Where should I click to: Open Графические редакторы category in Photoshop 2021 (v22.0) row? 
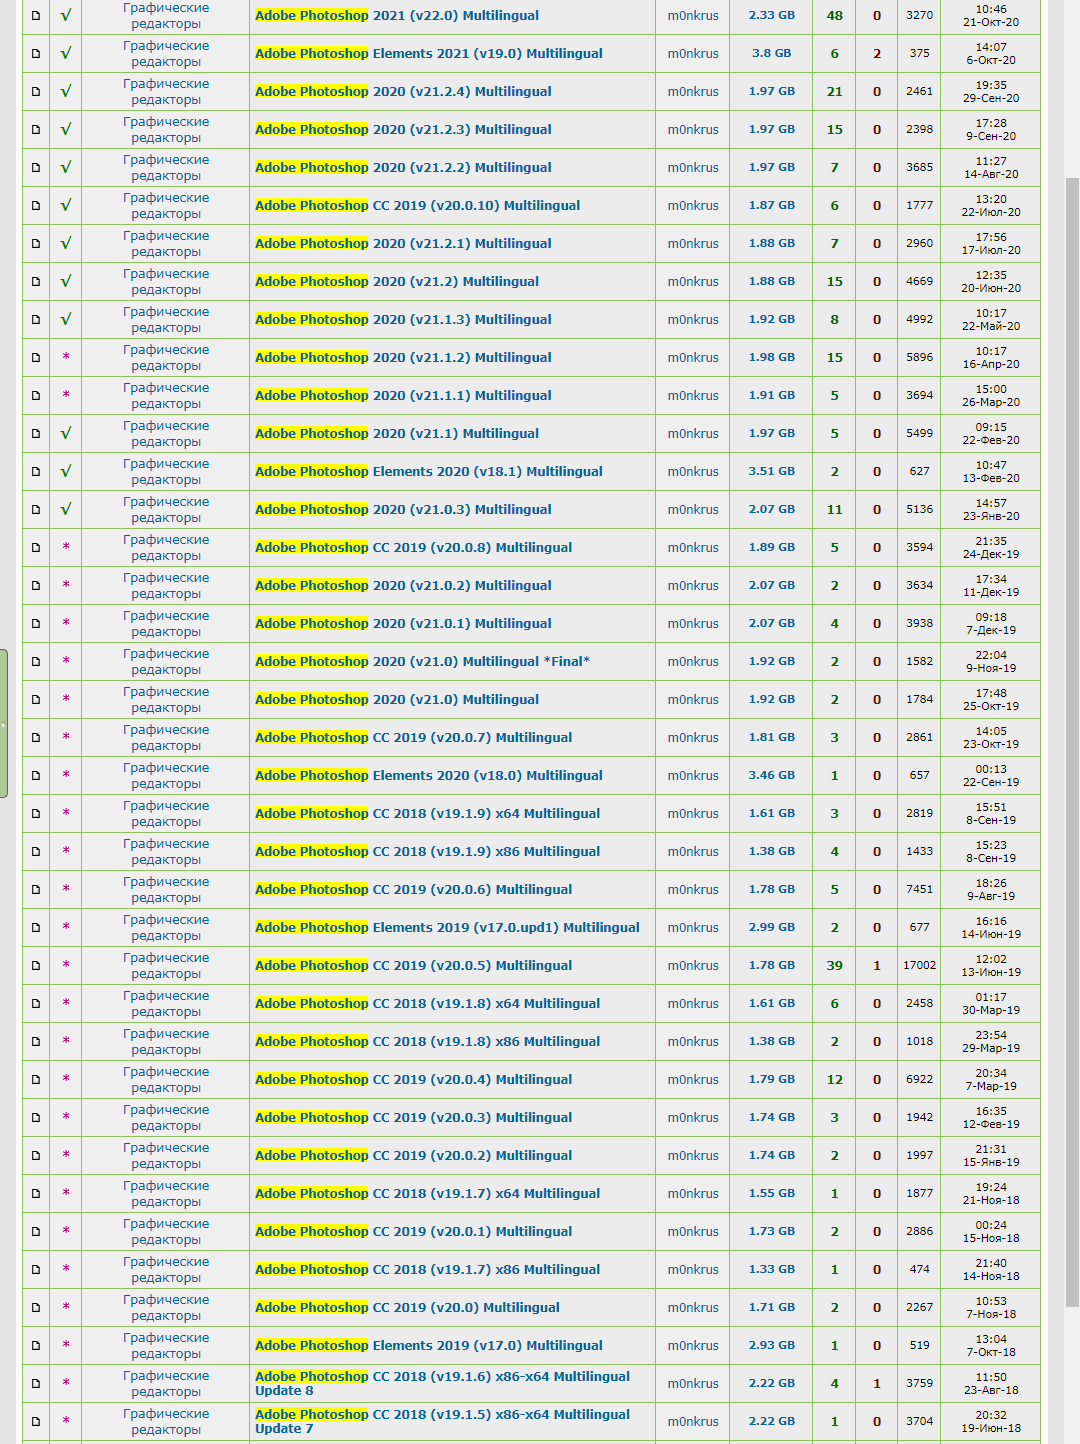pos(166,16)
